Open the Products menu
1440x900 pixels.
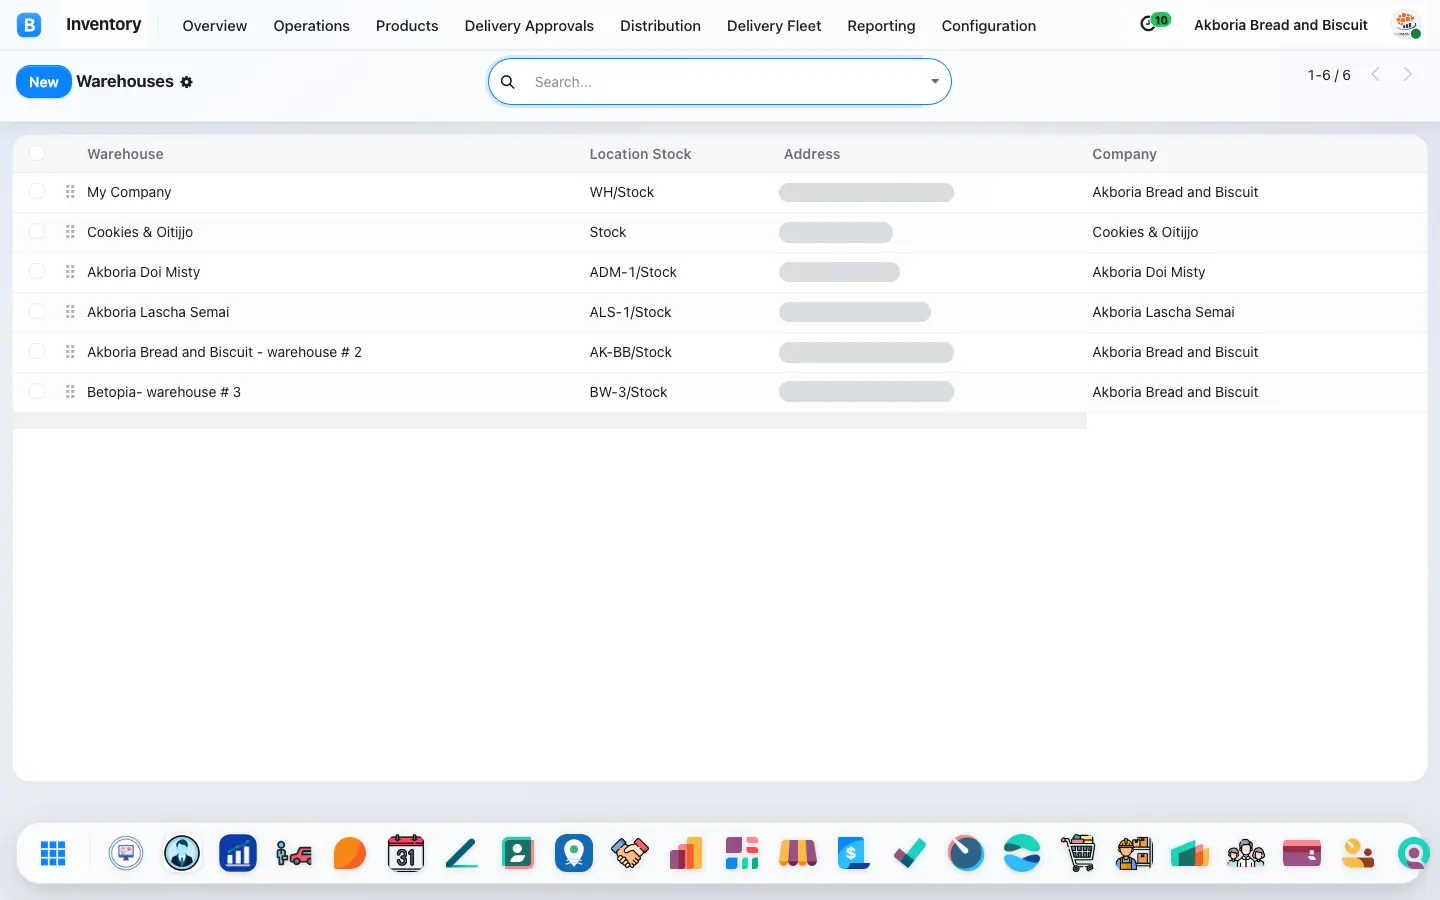[407, 26]
